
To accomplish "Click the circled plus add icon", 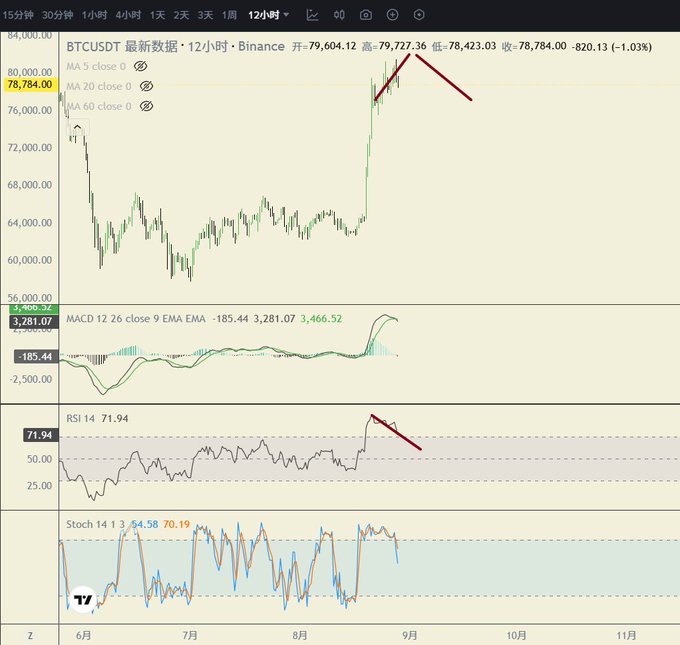I will [392, 15].
